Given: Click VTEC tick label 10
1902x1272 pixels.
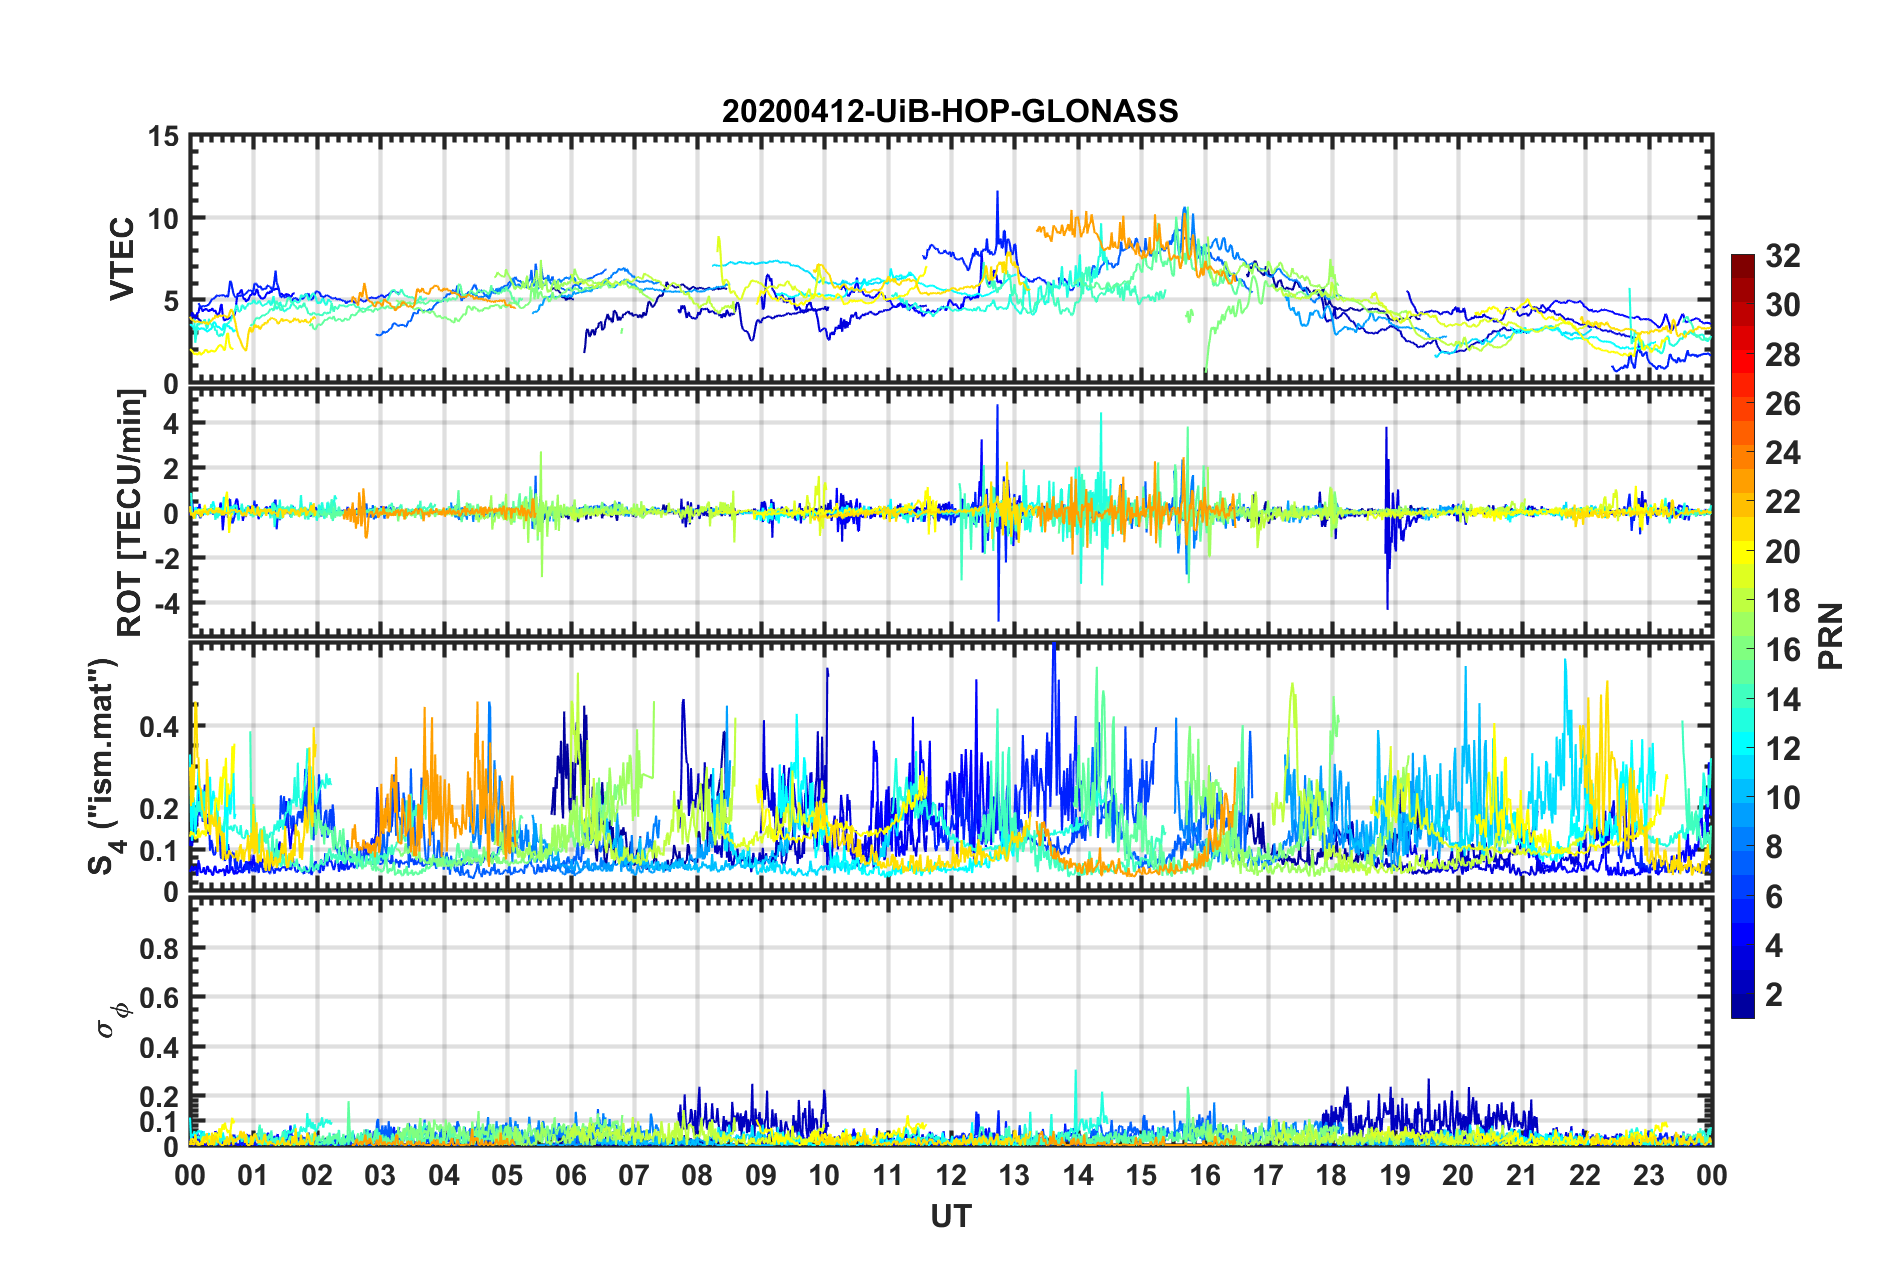Looking at the screenshot, I should coord(164,219).
